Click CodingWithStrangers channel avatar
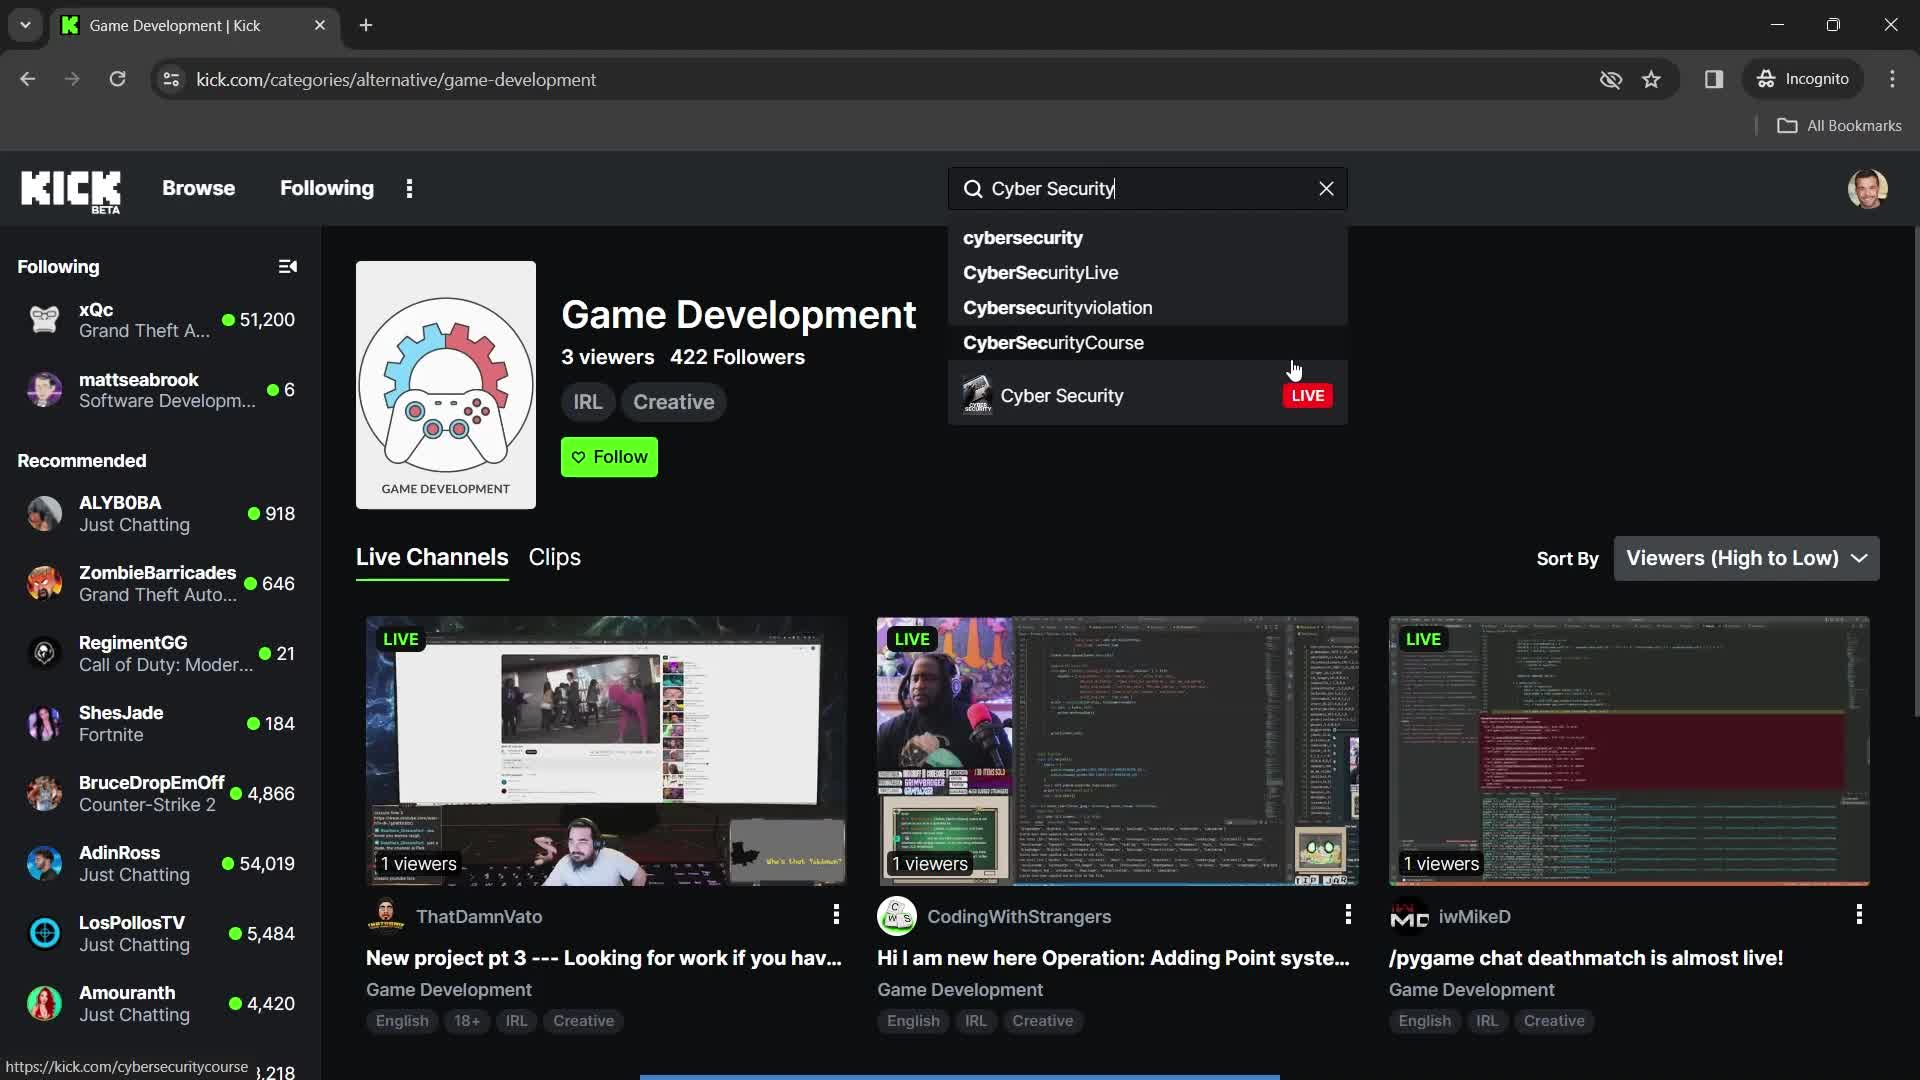The width and height of the screenshot is (1920, 1080). pyautogui.click(x=897, y=915)
